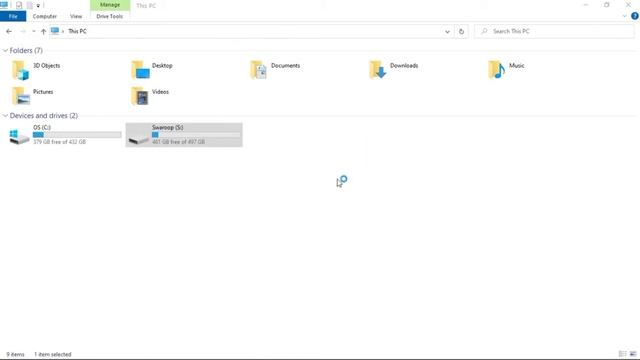Click the Manage contextual tab
Screen dimensions: 640x360
pos(110,5)
